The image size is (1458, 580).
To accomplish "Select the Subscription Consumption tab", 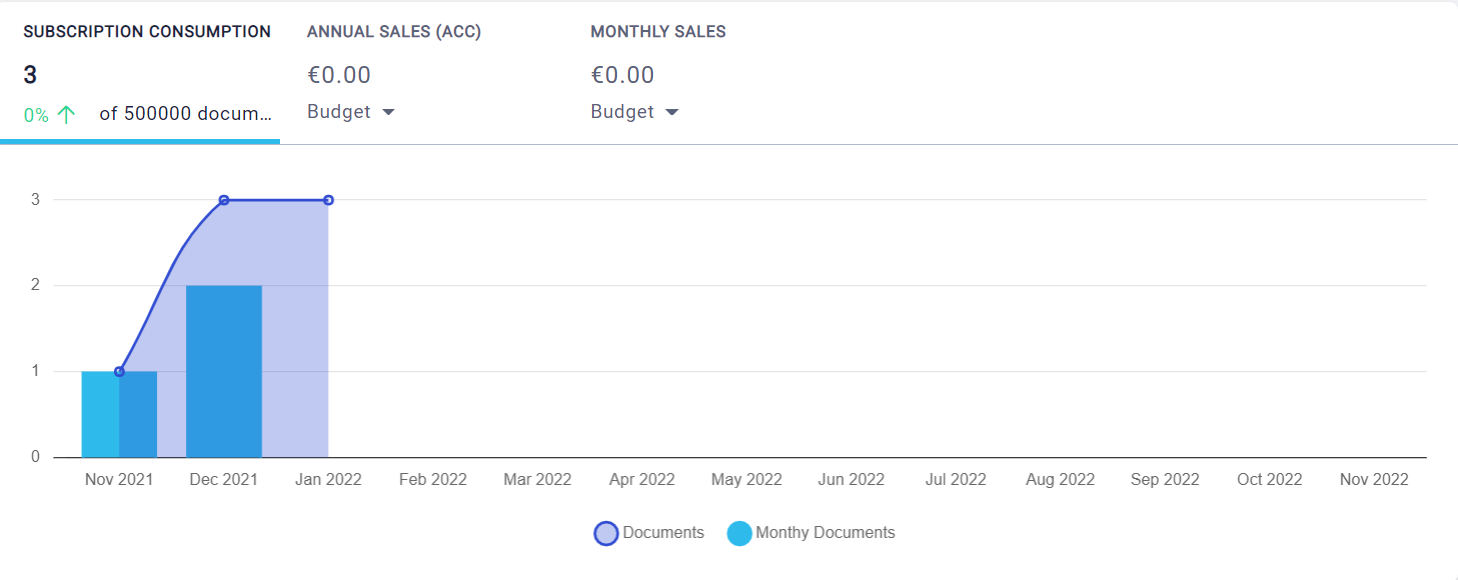I will tap(147, 32).
